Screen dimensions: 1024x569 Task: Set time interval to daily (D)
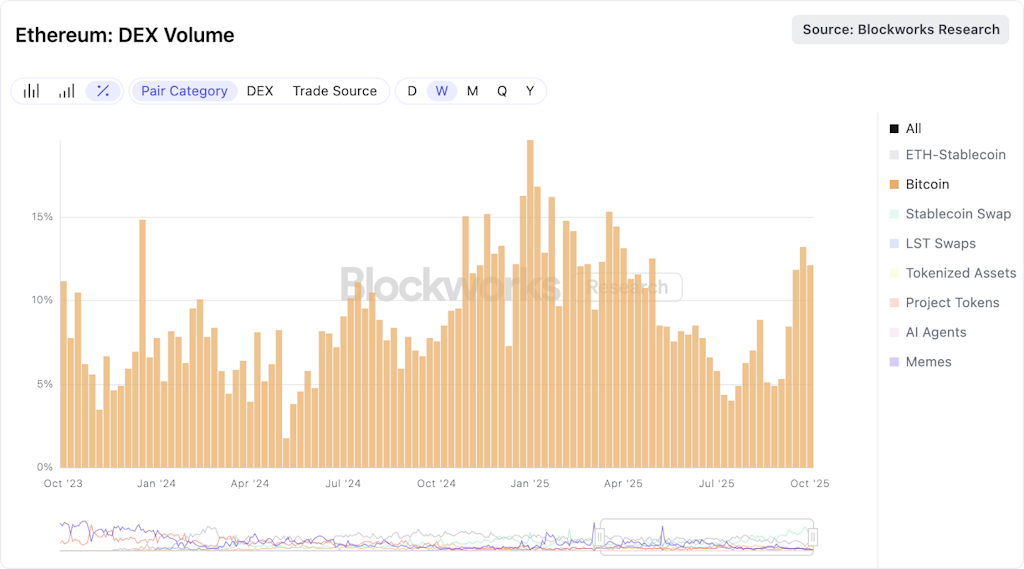[x=412, y=91]
